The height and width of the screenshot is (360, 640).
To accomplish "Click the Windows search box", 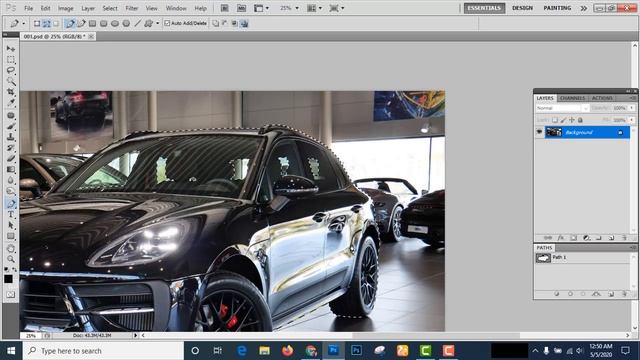I will click(x=104, y=351).
